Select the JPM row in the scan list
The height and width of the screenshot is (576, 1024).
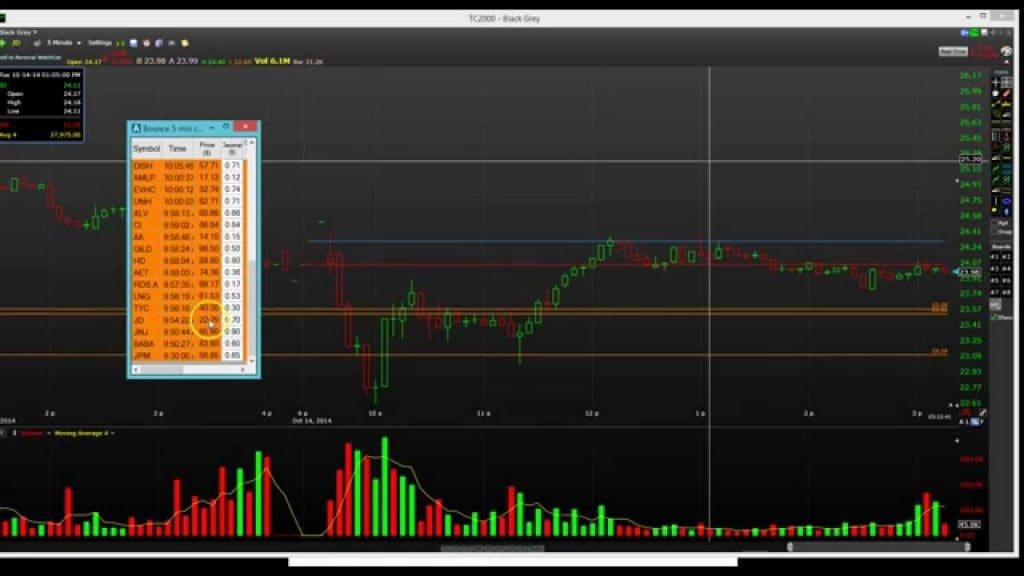(188, 356)
